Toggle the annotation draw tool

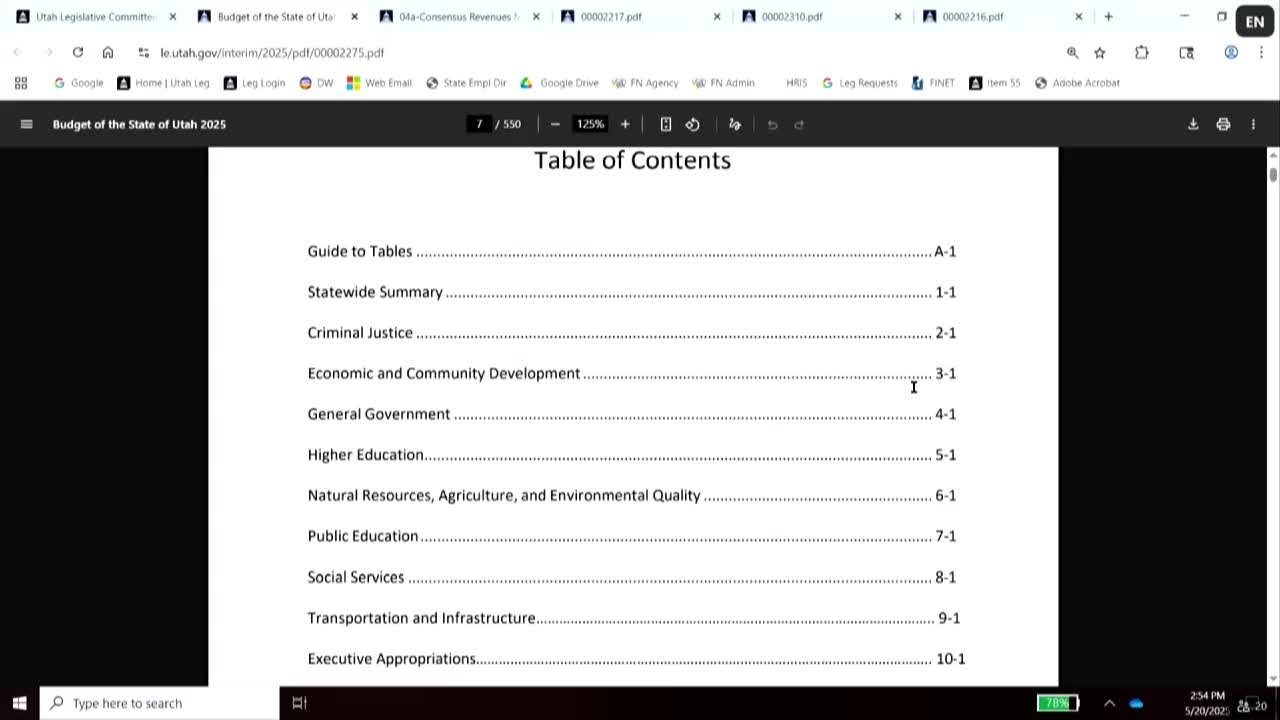coord(735,124)
